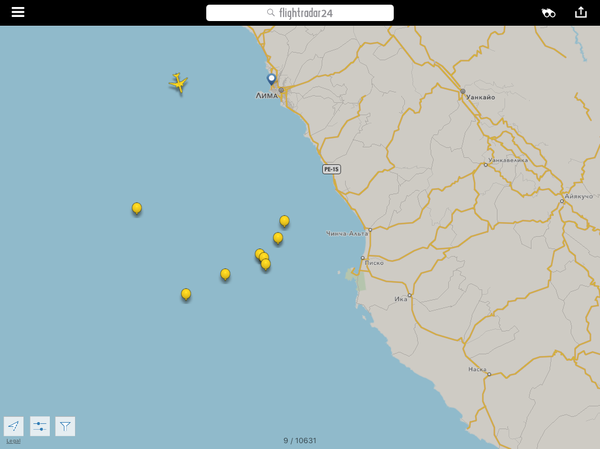Center map with the location arrow button

click(x=13, y=426)
